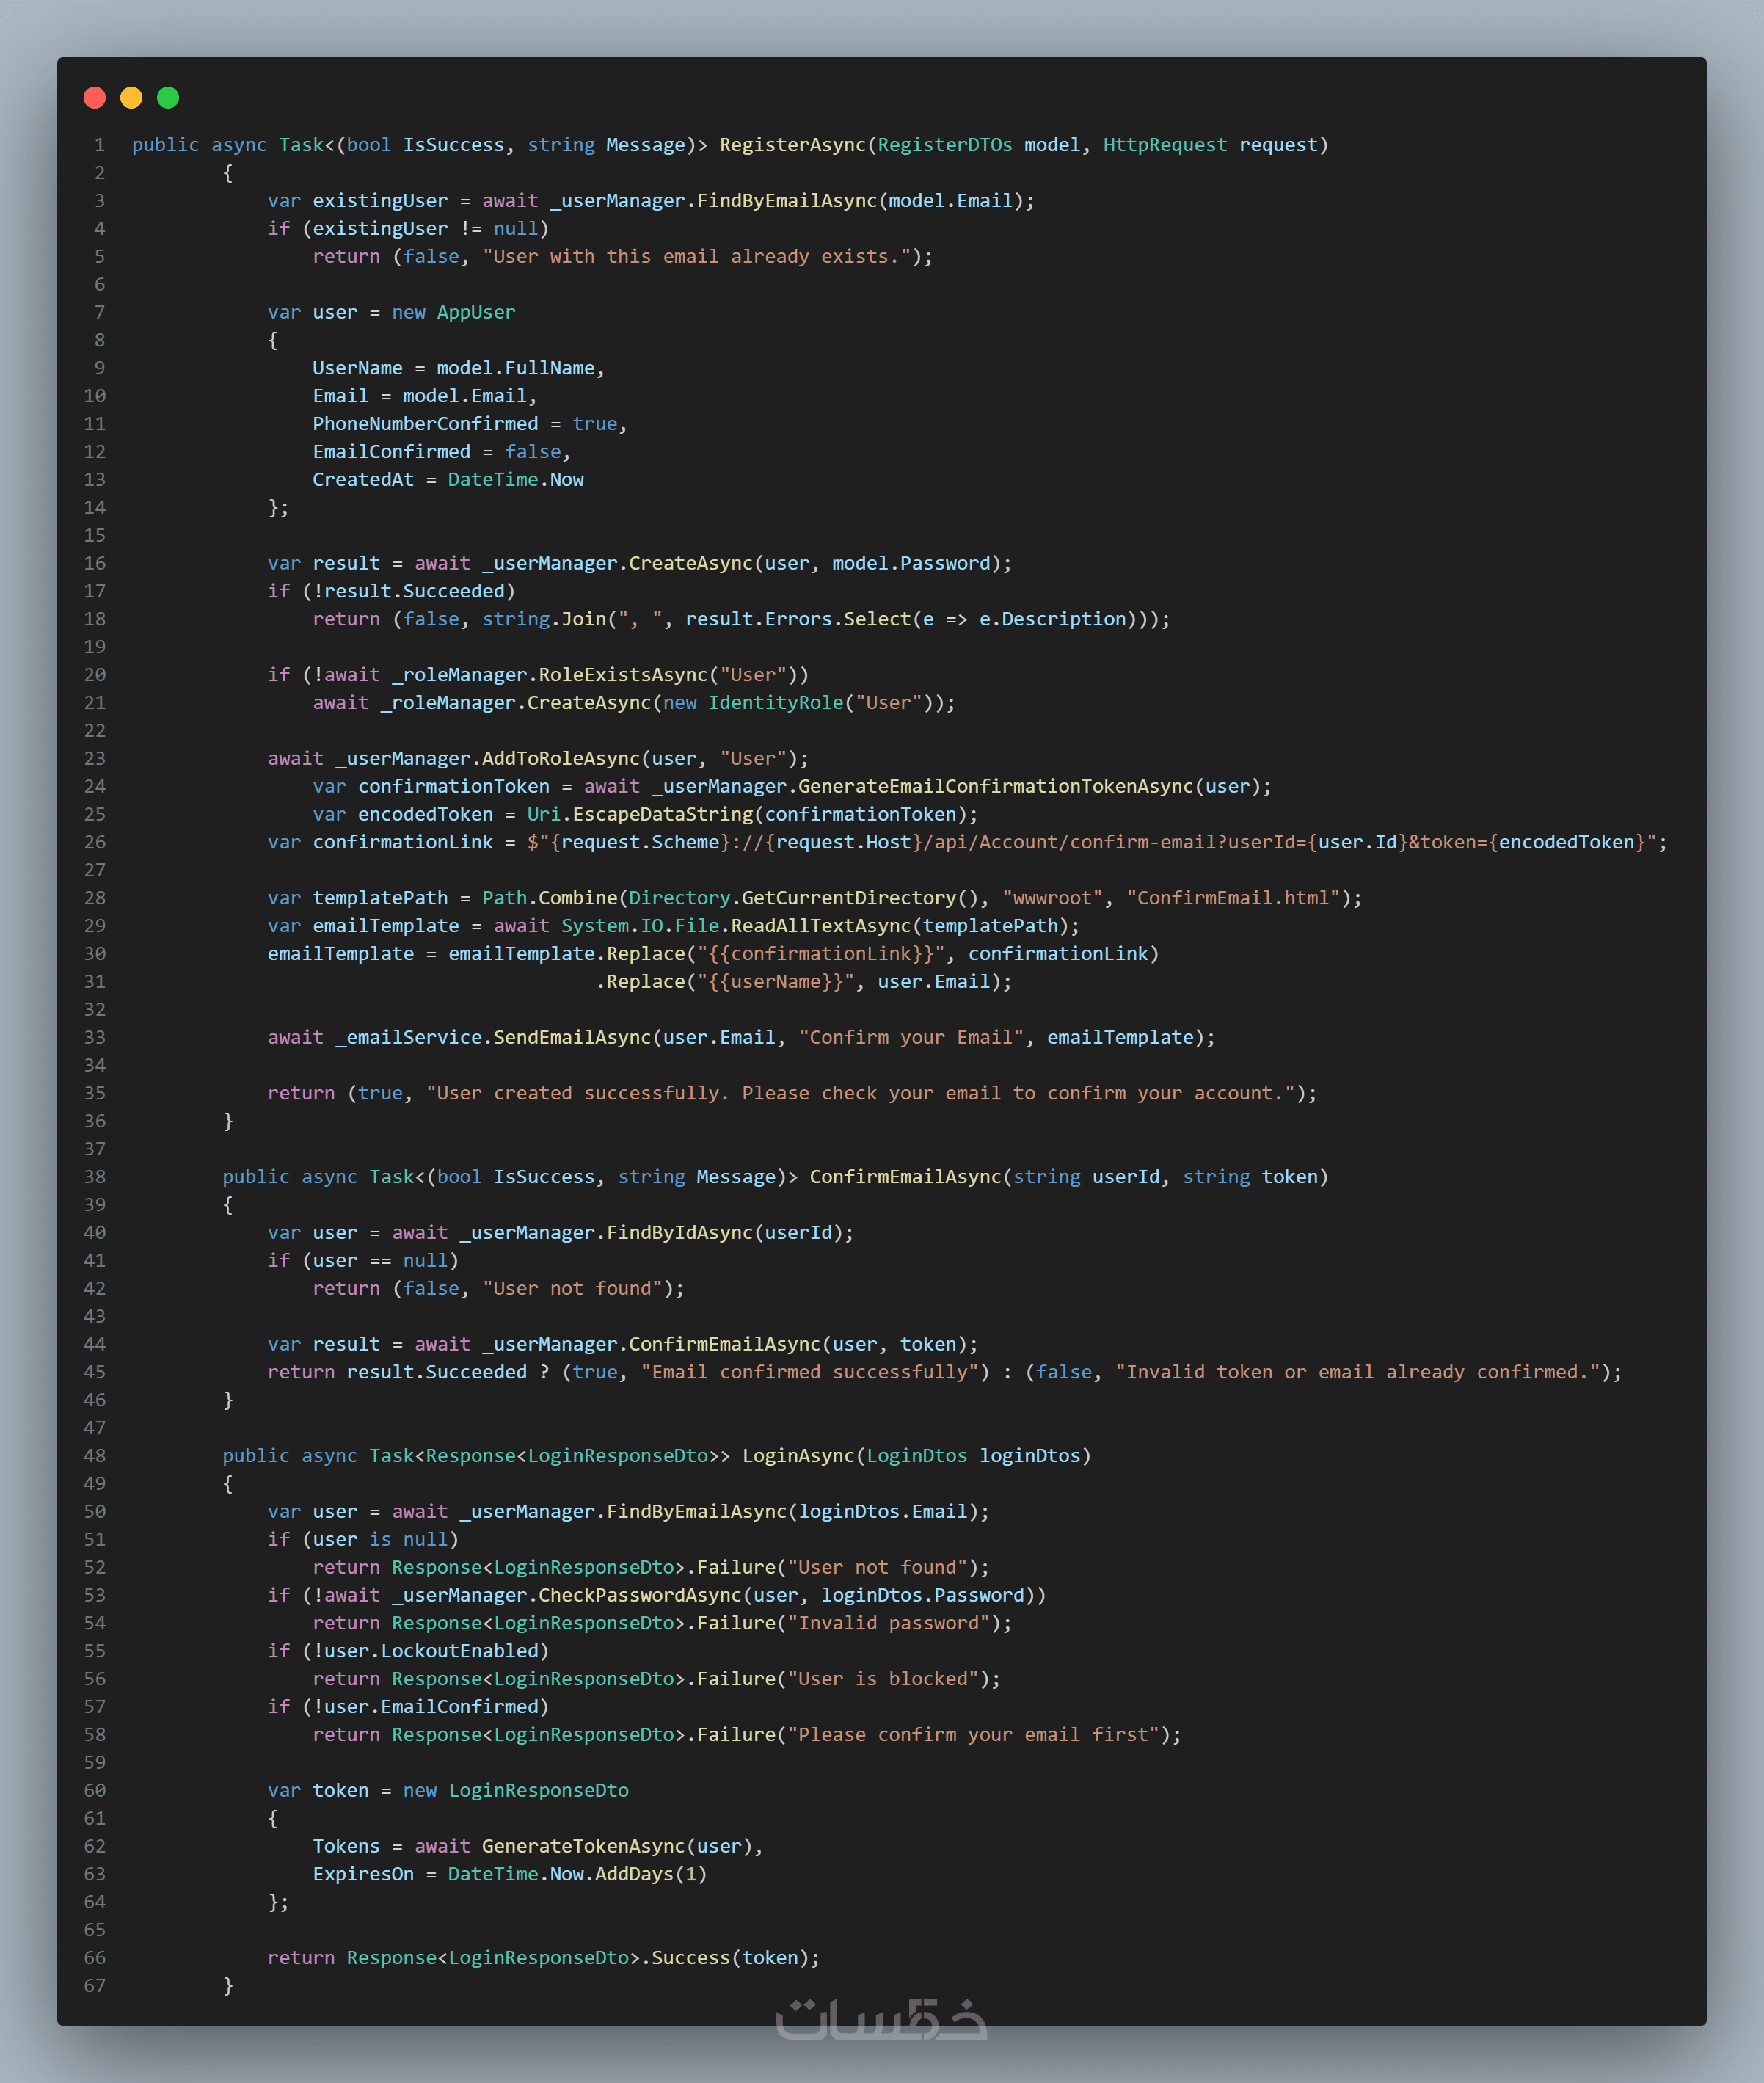Click line number 48 in gutter
The image size is (1764, 2083).
tap(95, 1456)
